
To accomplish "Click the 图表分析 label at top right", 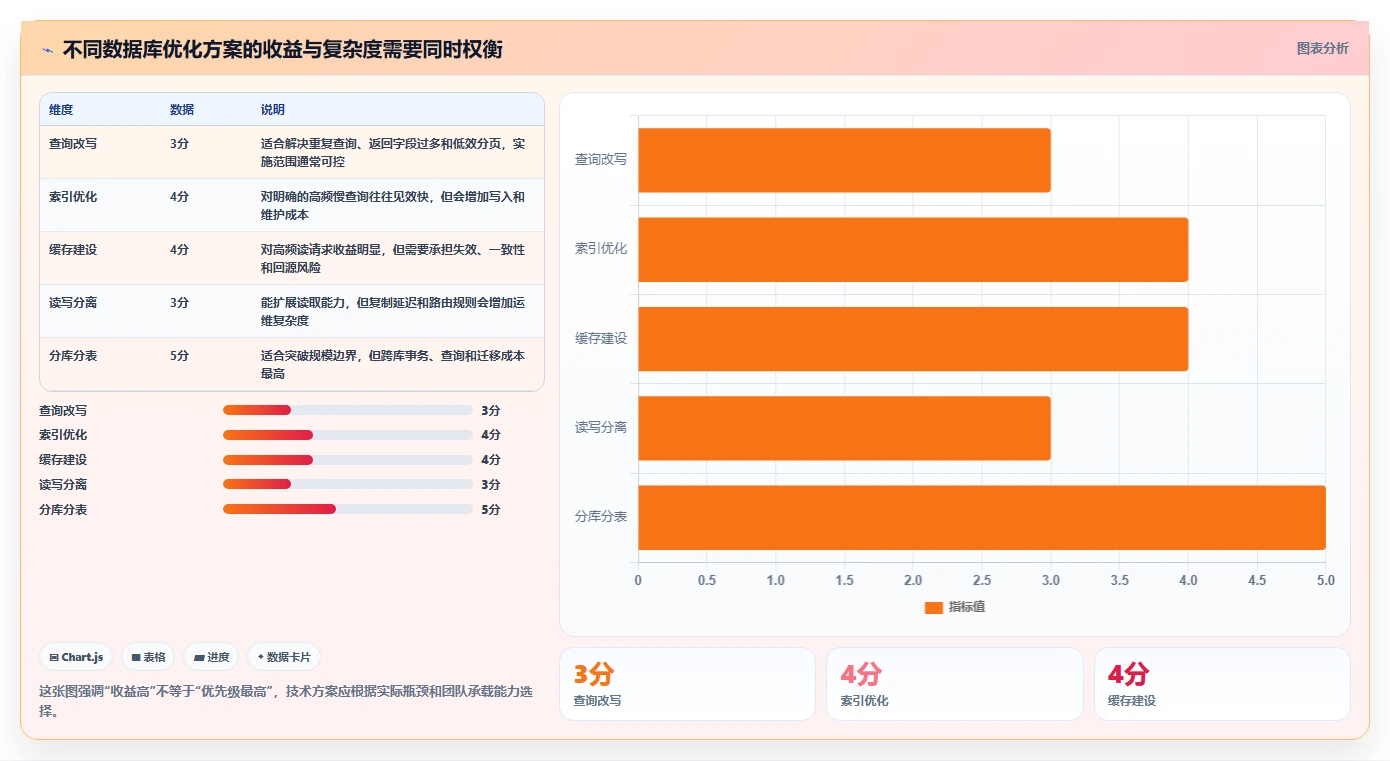I will coord(1322,48).
